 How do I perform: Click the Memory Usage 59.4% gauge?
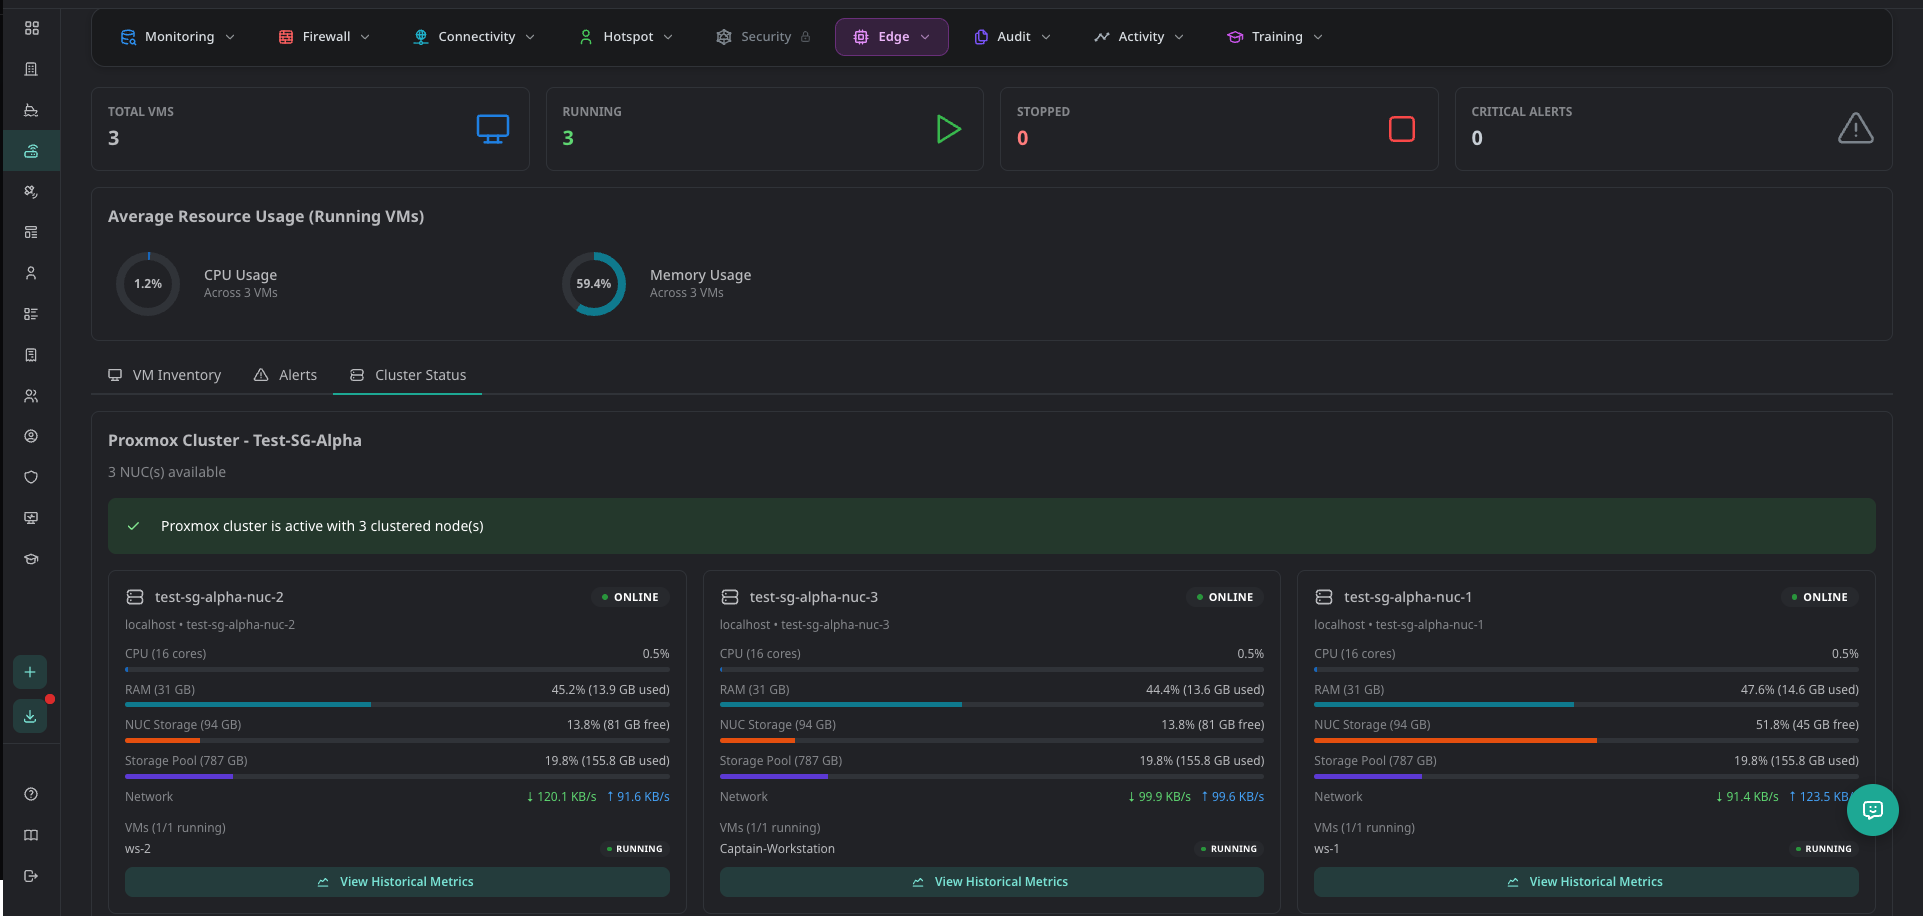pos(594,284)
